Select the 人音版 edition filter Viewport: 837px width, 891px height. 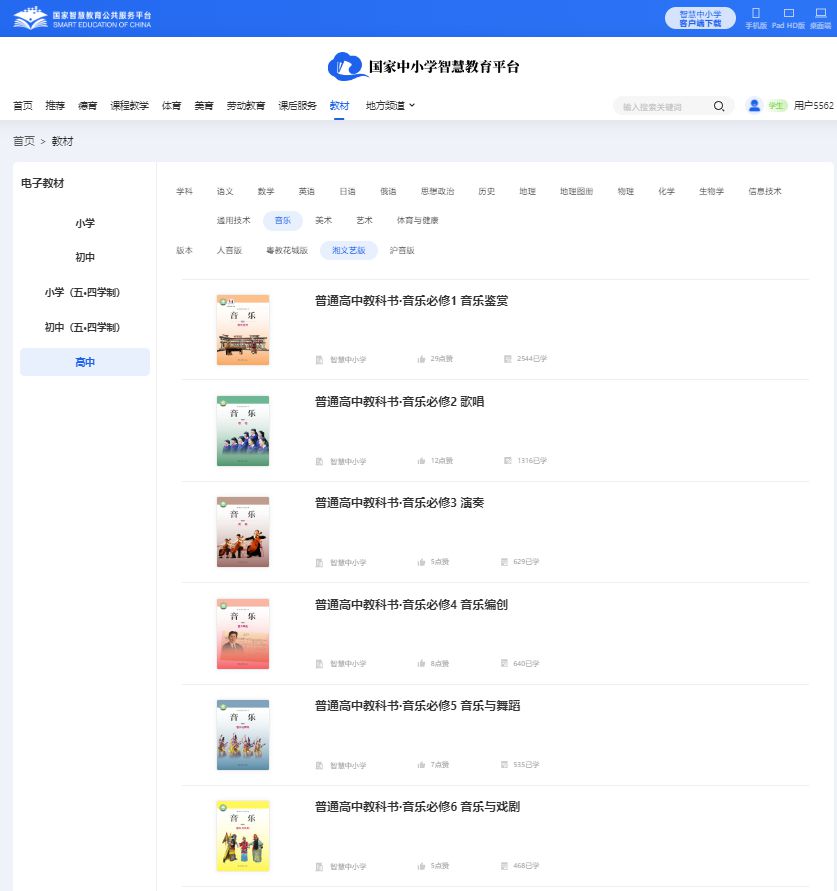(229, 251)
